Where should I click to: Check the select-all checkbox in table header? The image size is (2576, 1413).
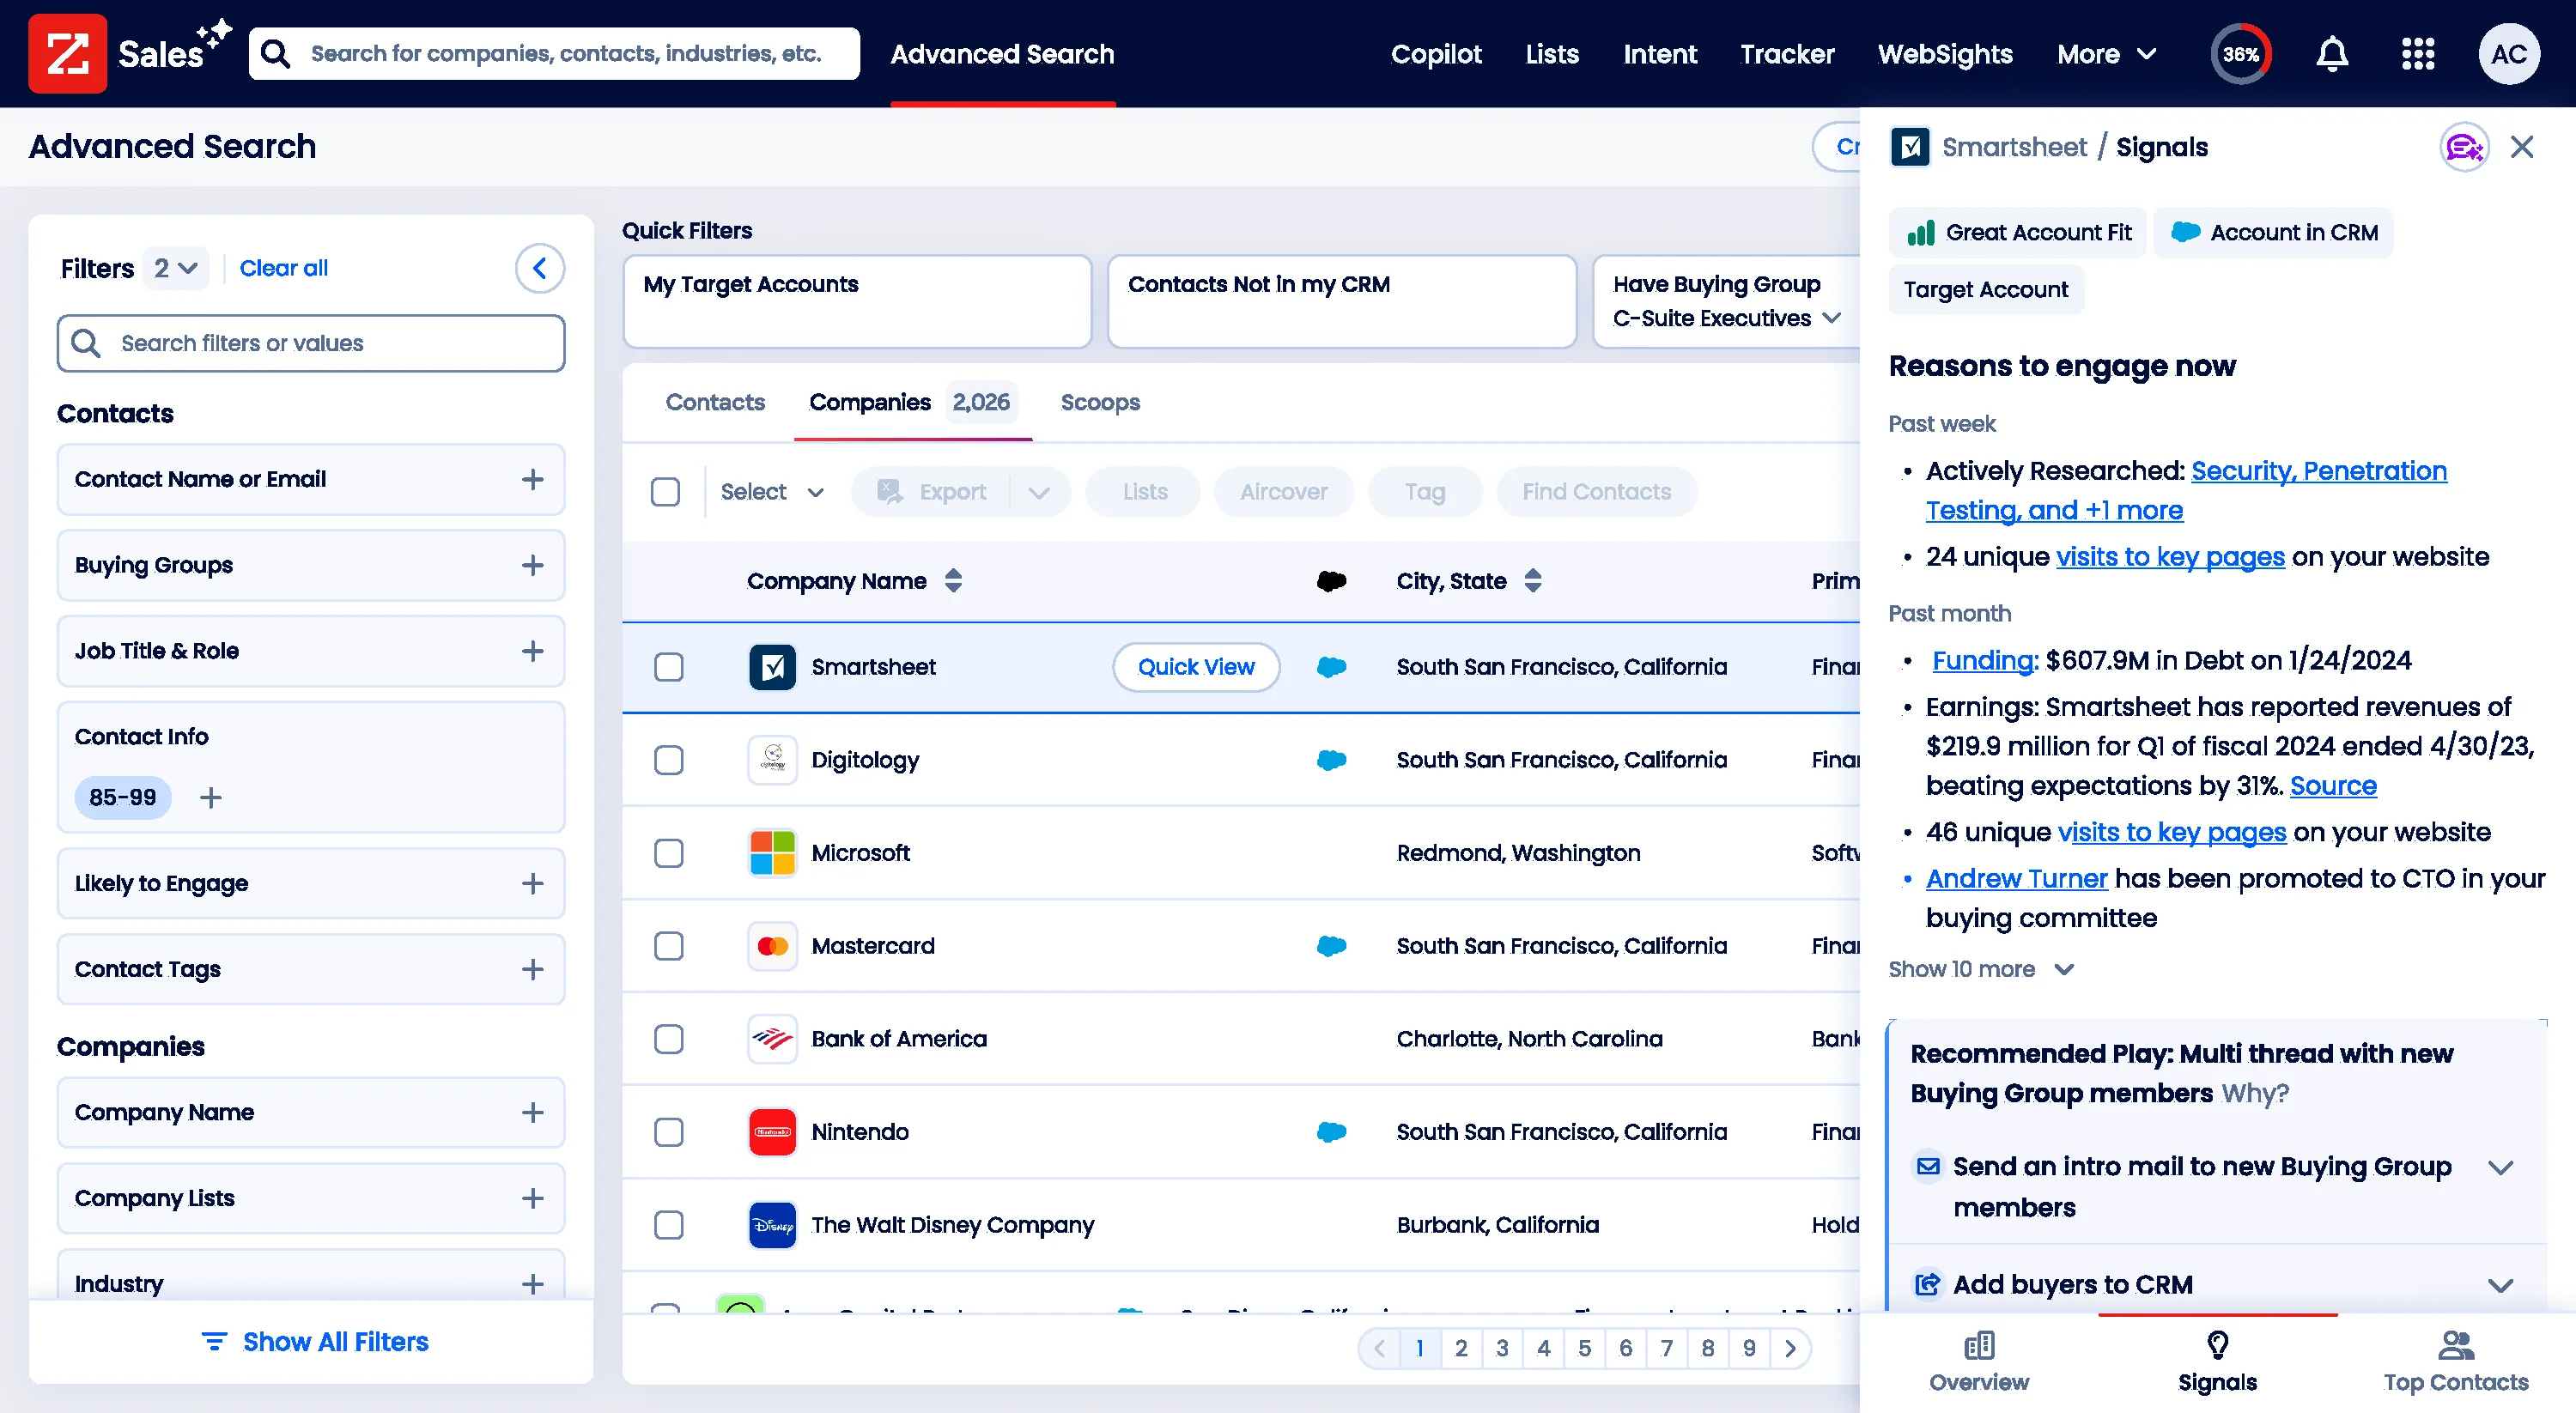(x=666, y=491)
